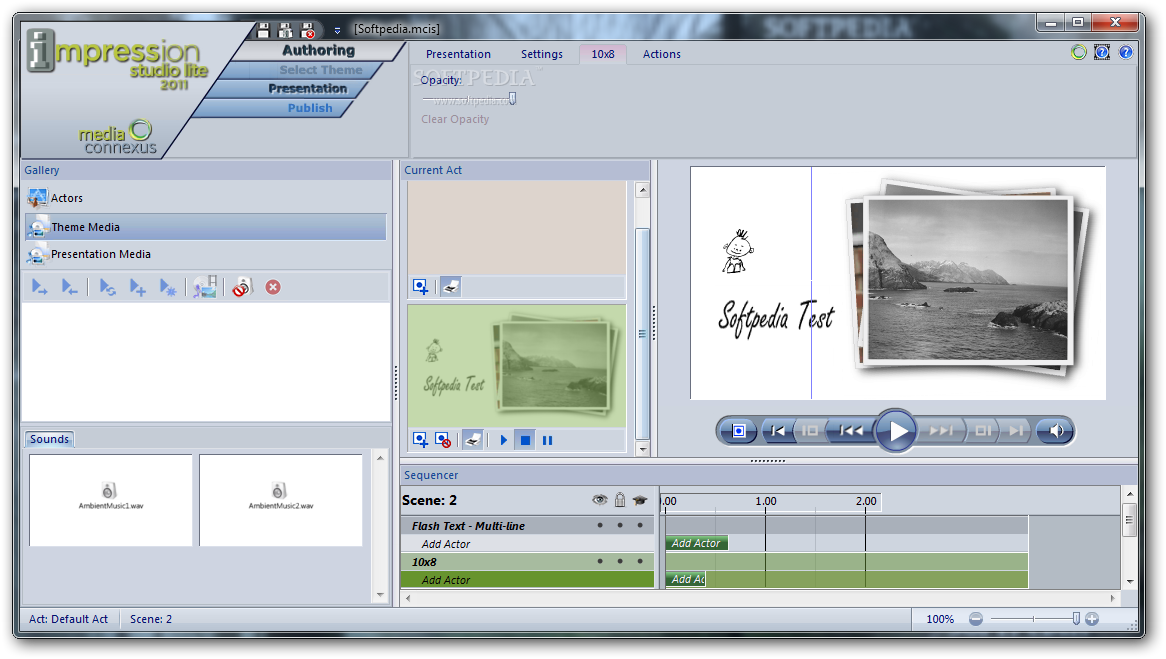Select the blank first scene thumbnail
The width and height of the screenshot is (1166, 659).
[517, 228]
